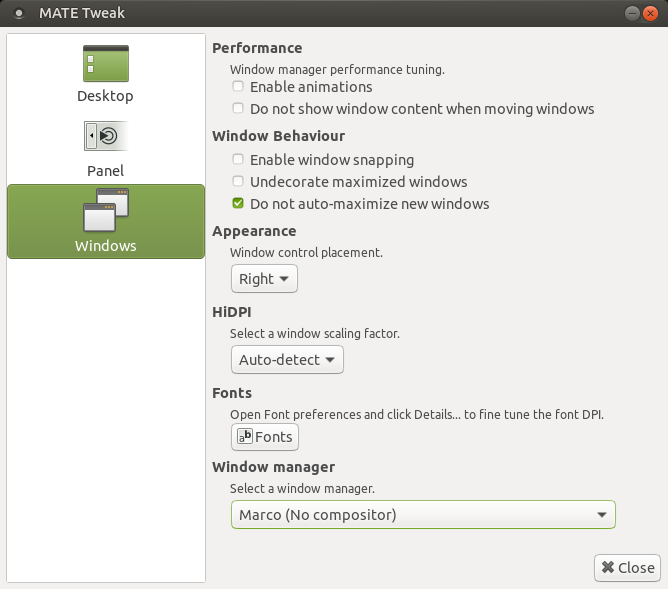
Task: Minimize the MATE Tweak window
Action: (632, 14)
